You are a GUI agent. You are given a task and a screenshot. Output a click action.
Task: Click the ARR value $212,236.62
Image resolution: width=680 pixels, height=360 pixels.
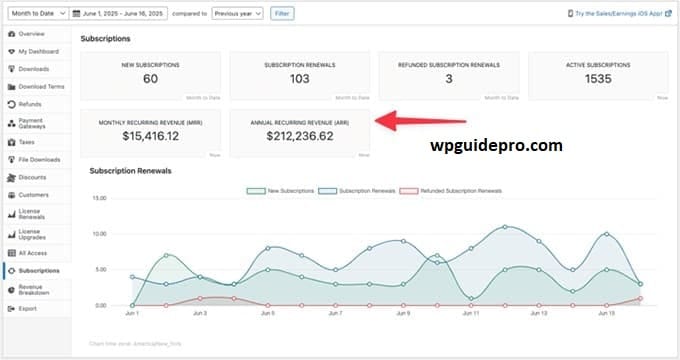(300, 136)
